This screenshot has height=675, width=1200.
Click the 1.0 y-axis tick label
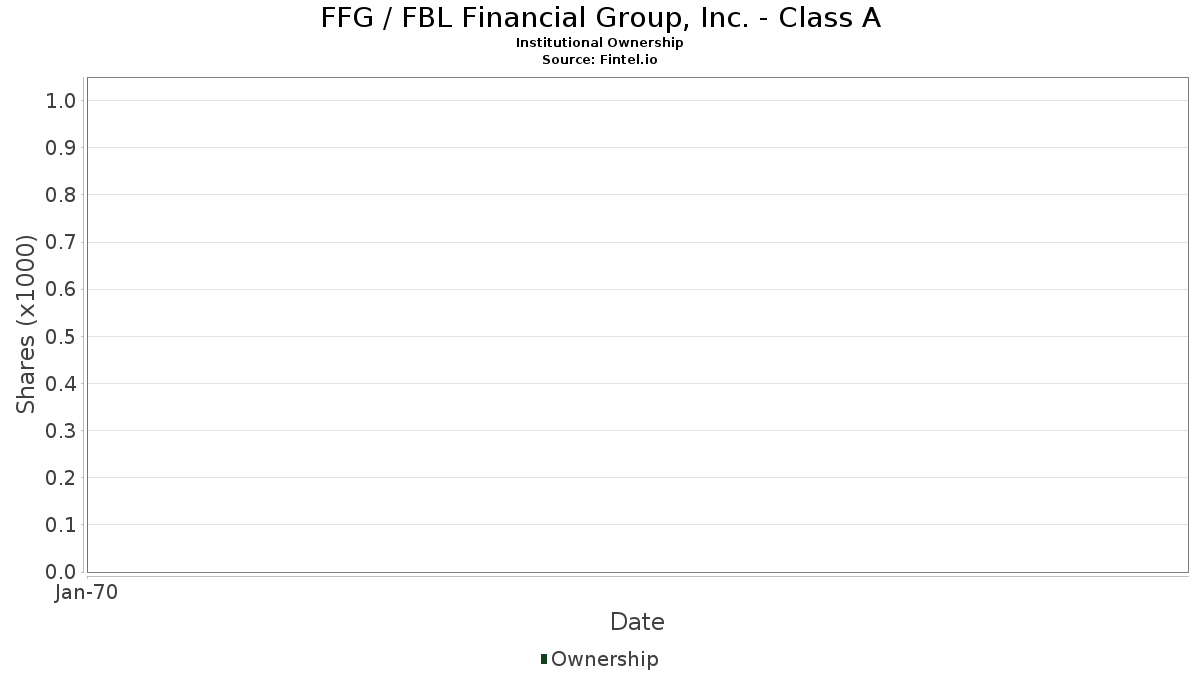[x=61, y=100]
